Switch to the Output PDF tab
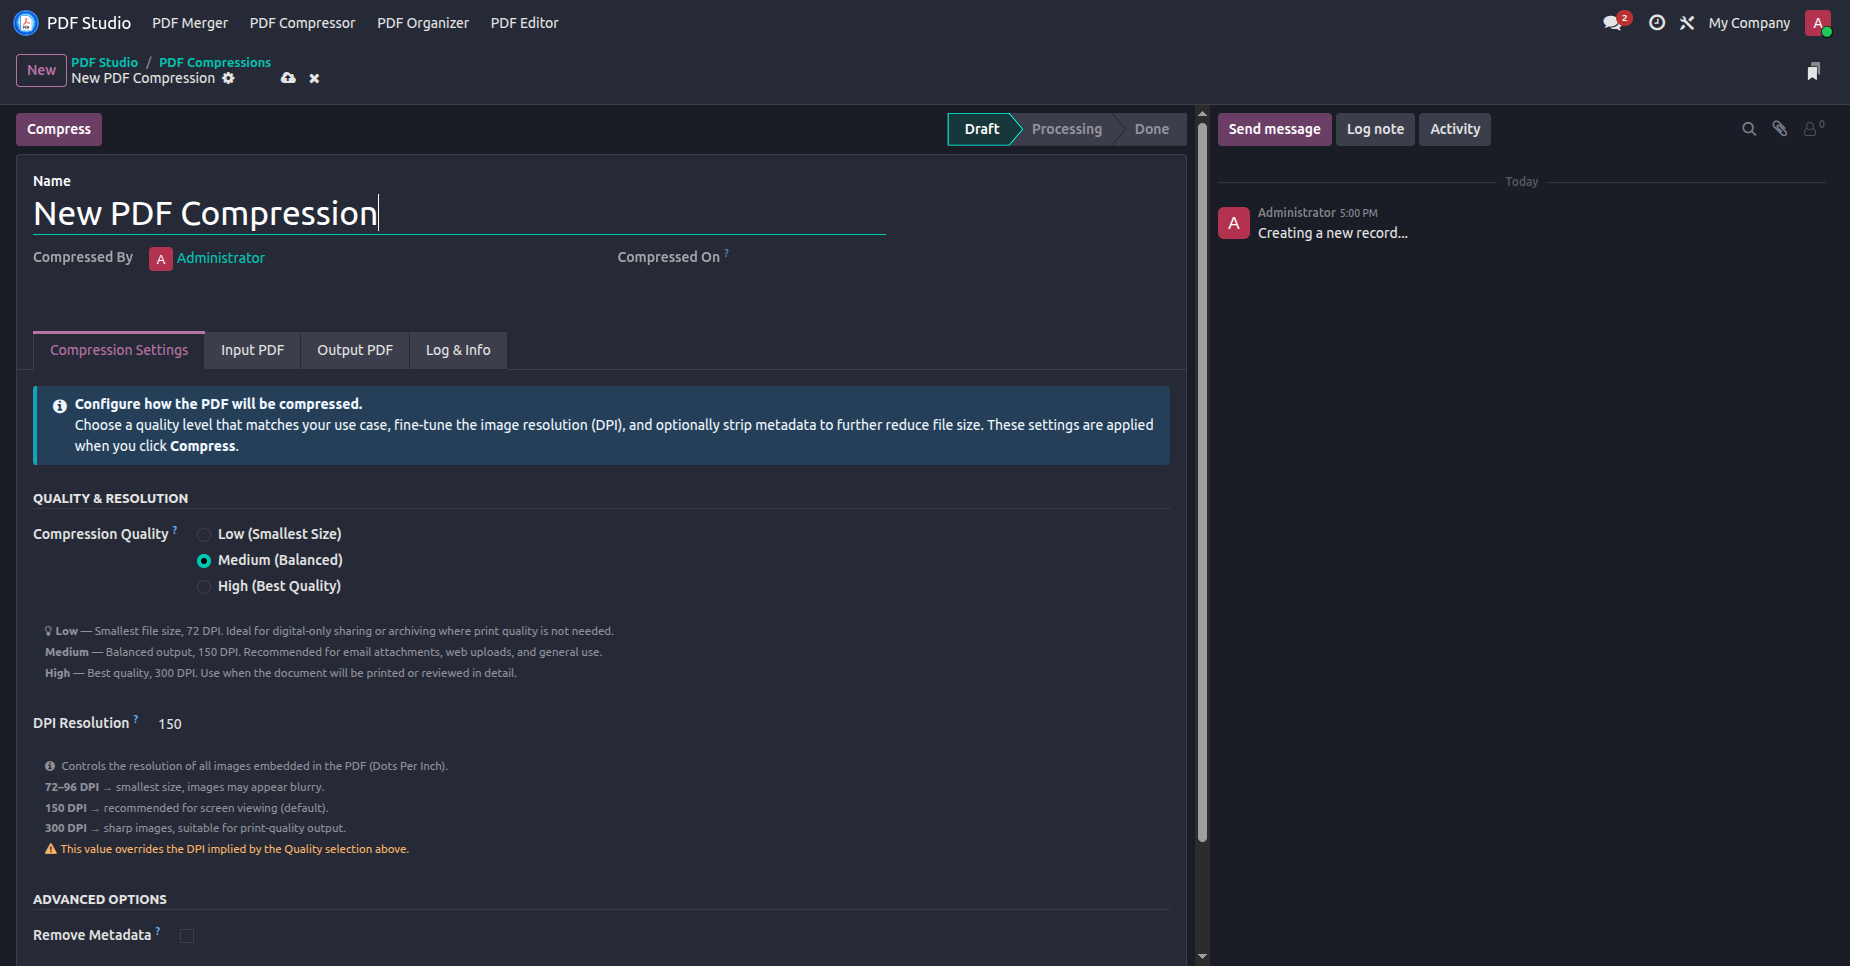The image size is (1850, 966). (355, 350)
